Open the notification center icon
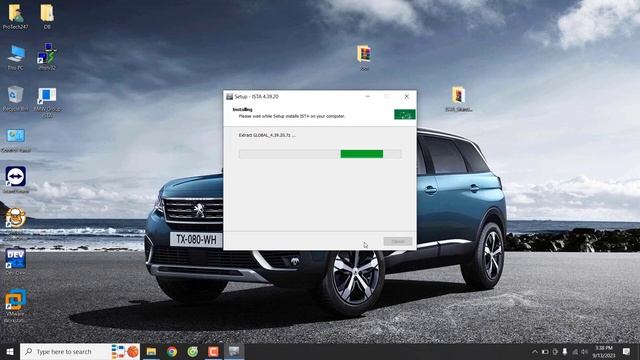This screenshot has height=360, width=640. click(627, 351)
